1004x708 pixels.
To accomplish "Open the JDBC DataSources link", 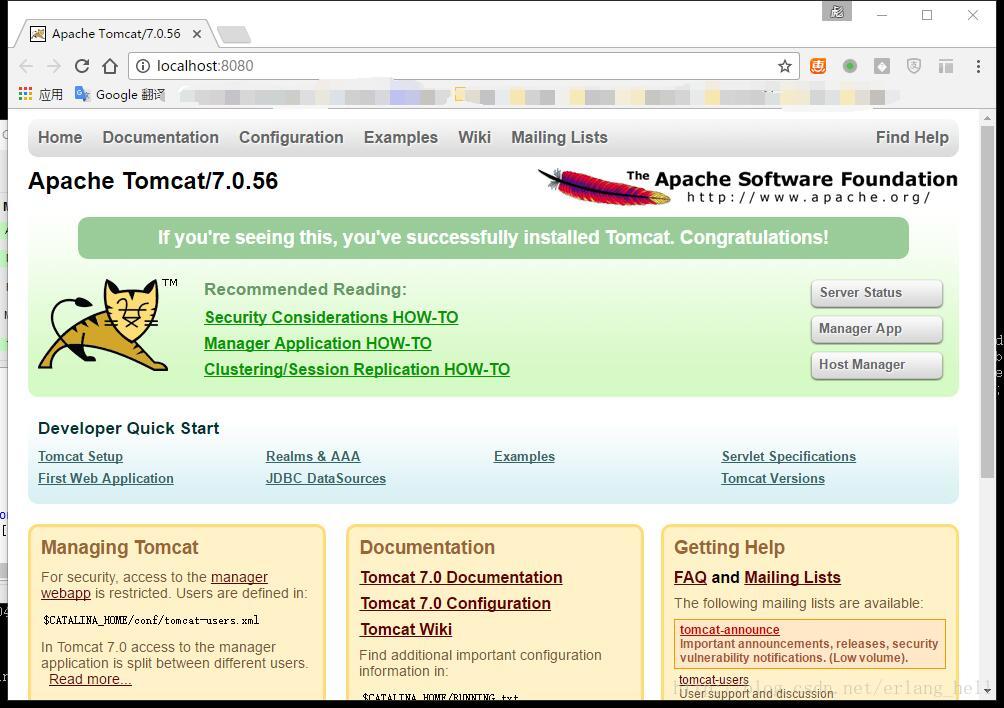I will 326,479.
